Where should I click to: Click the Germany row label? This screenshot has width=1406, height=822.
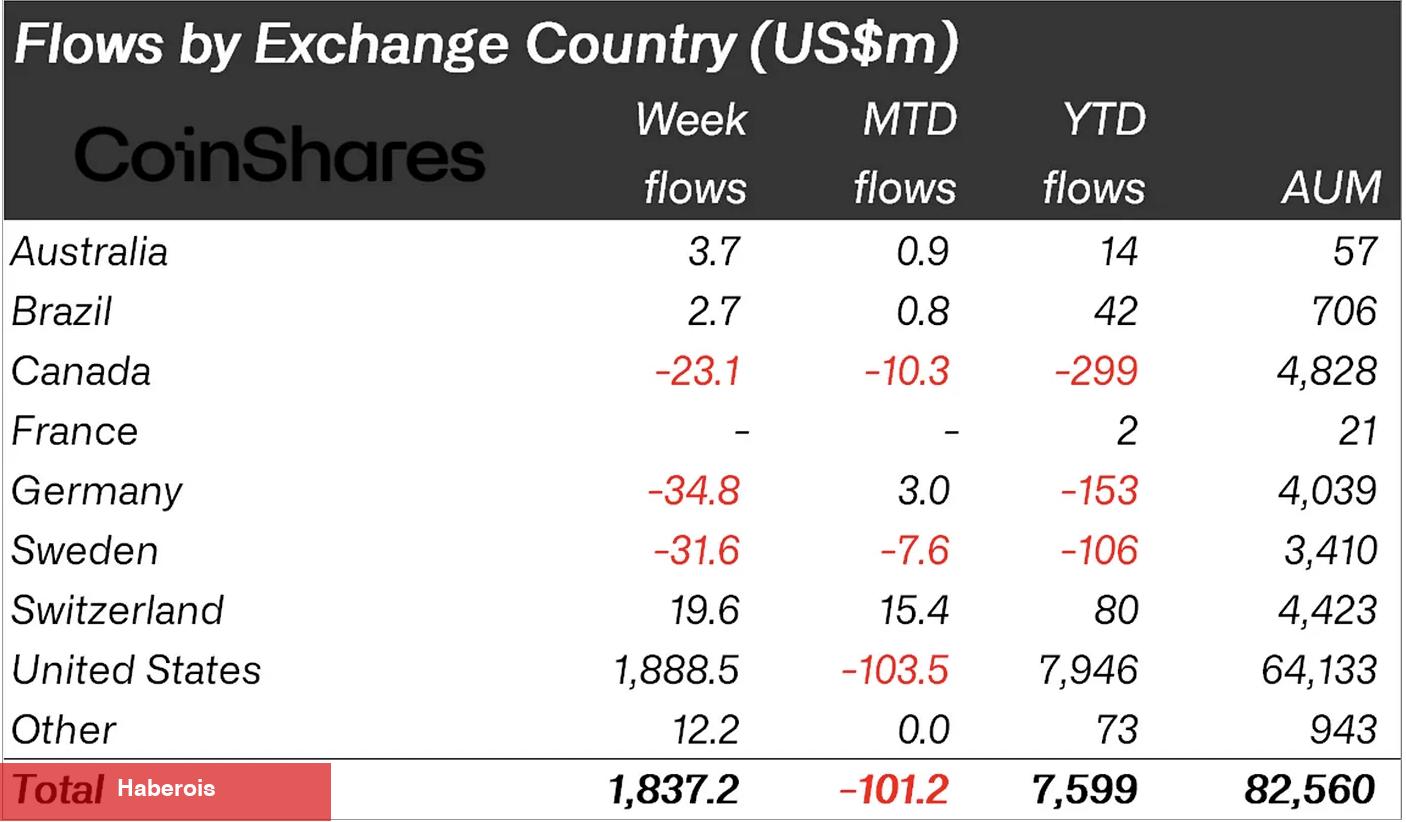pyautogui.click(x=97, y=491)
